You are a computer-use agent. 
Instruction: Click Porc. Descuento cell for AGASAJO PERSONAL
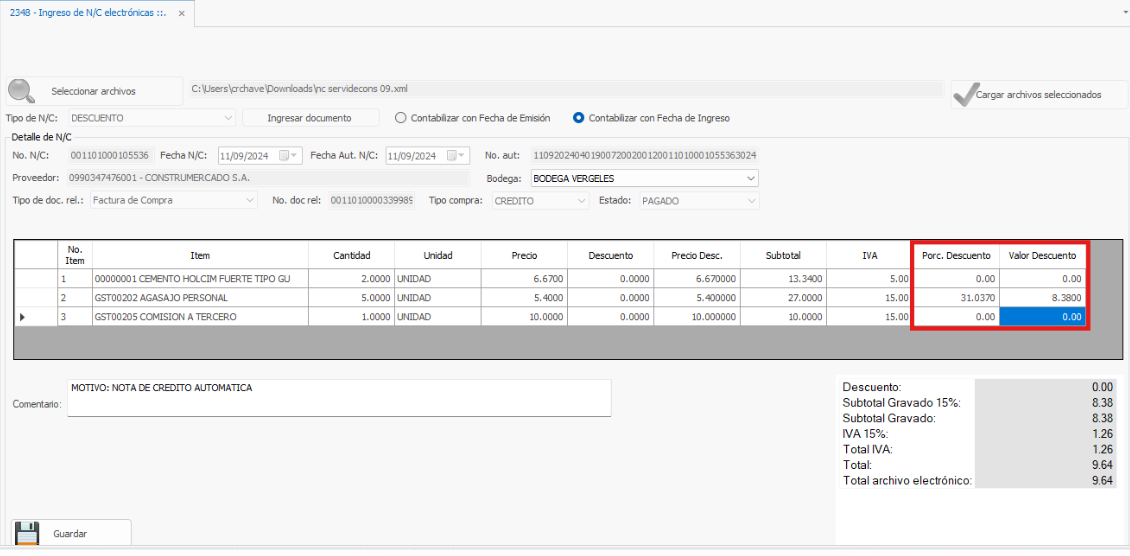click(954, 298)
